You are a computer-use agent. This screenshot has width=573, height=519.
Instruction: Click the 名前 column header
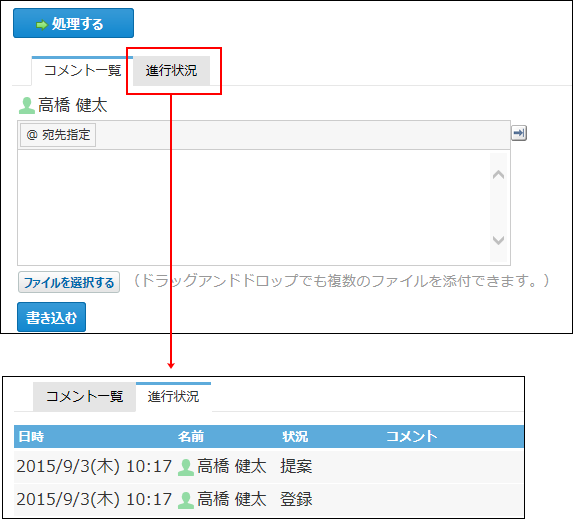click(x=191, y=436)
